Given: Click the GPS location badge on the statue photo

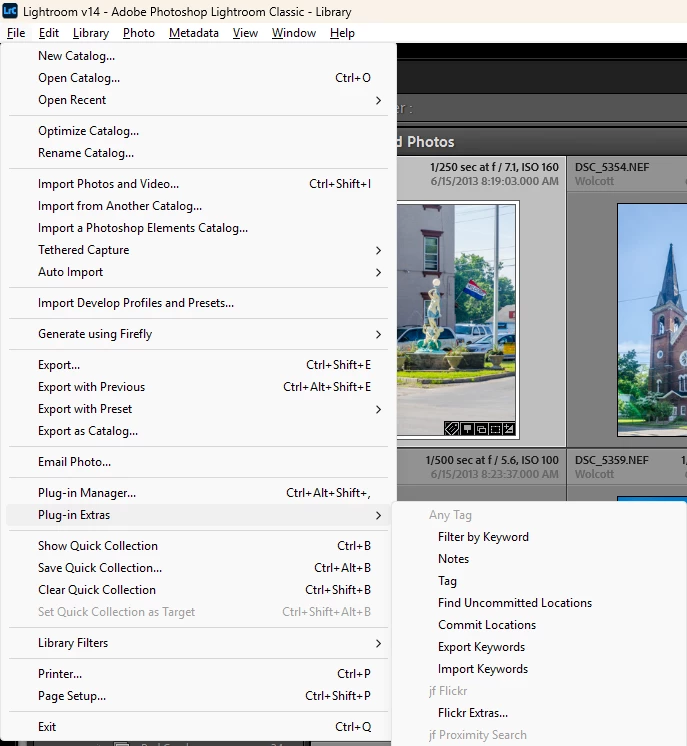Looking at the screenshot, I should pos(467,429).
